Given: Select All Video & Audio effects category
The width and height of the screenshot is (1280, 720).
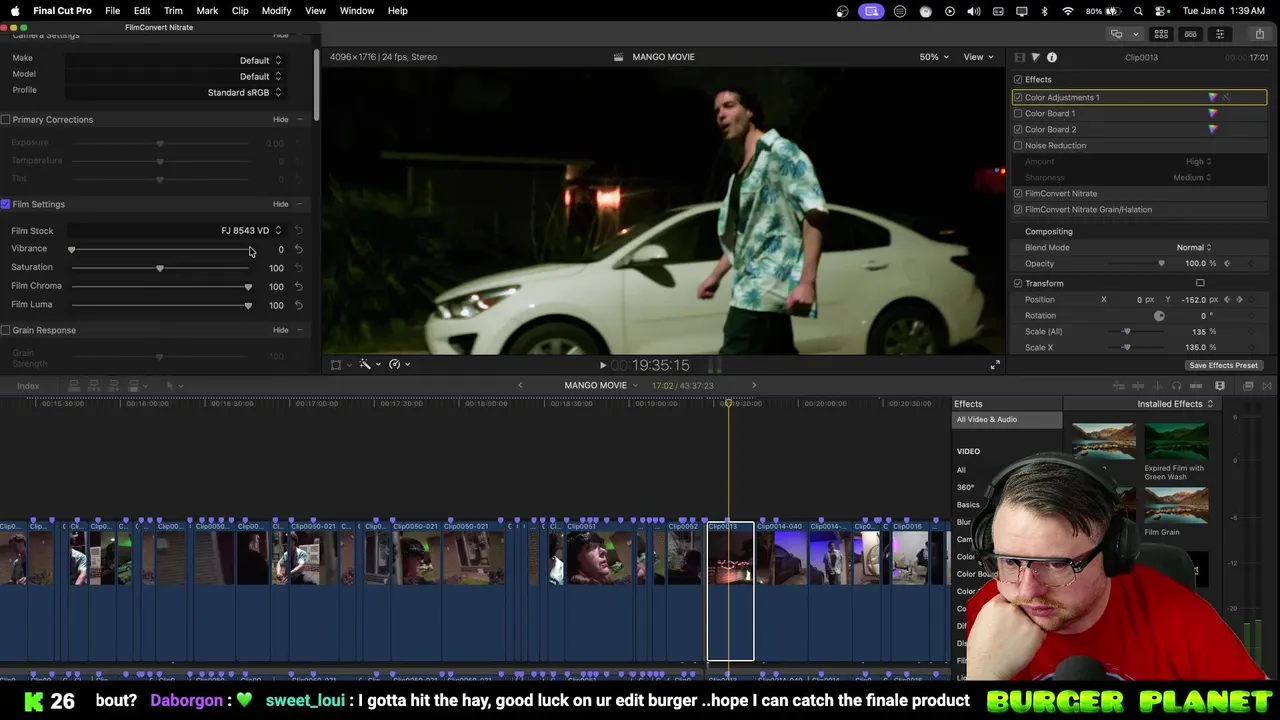Looking at the screenshot, I should 1007,420.
